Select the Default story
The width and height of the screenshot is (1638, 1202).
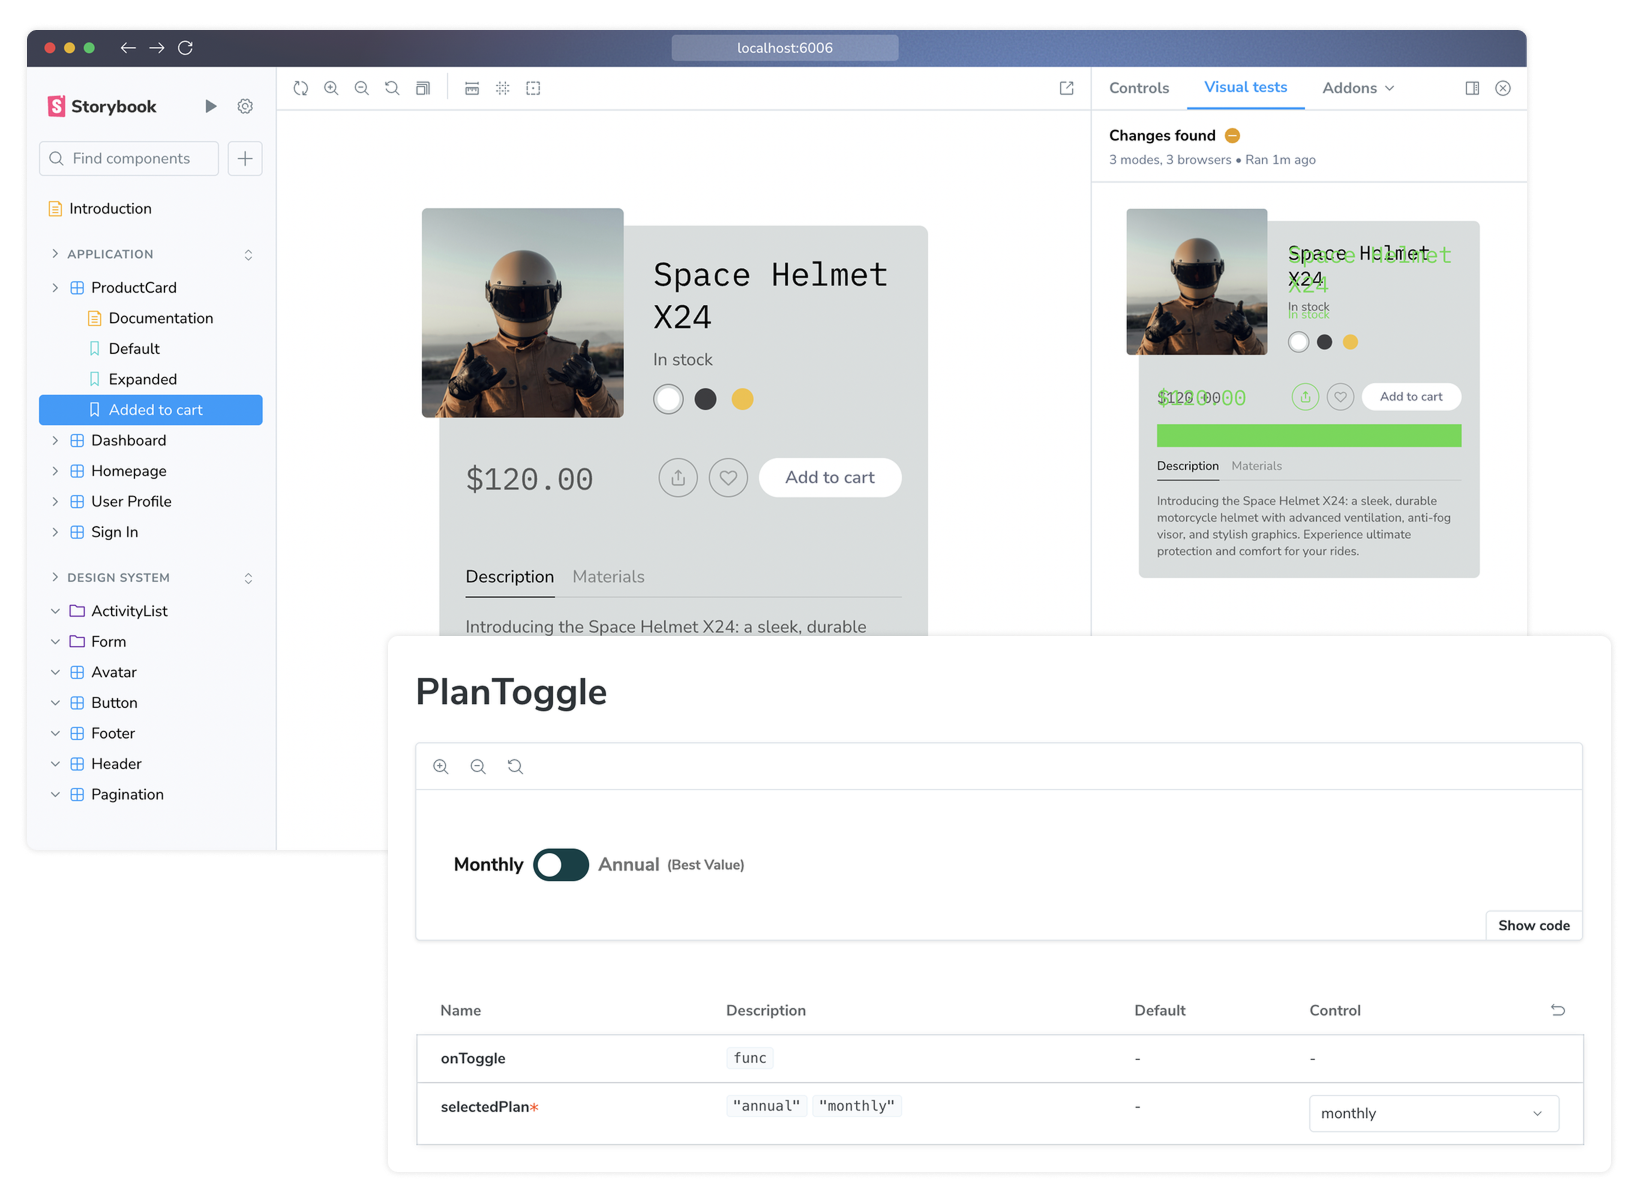134,349
